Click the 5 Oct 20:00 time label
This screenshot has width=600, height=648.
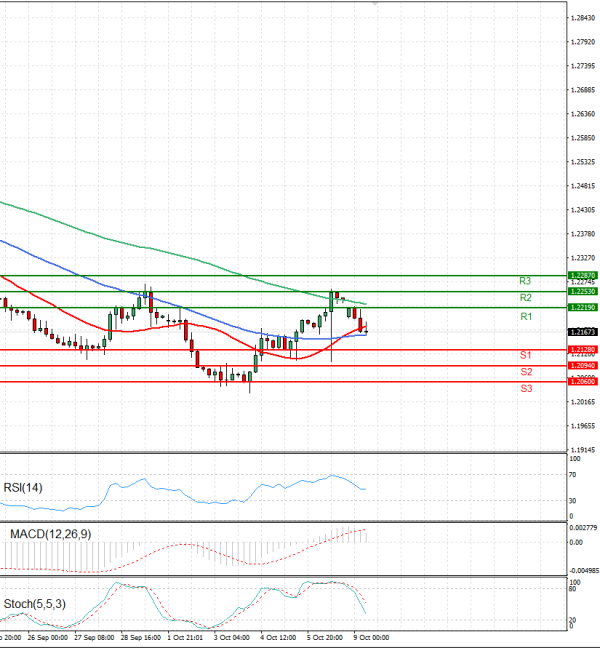pyautogui.click(x=325, y=638)
